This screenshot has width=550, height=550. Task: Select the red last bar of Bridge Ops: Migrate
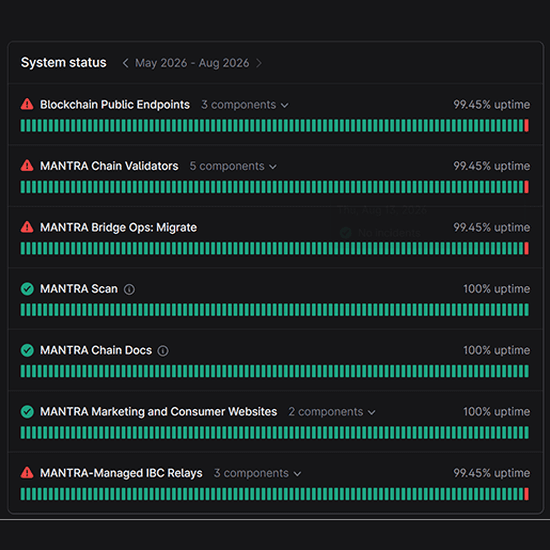(526, 248)
